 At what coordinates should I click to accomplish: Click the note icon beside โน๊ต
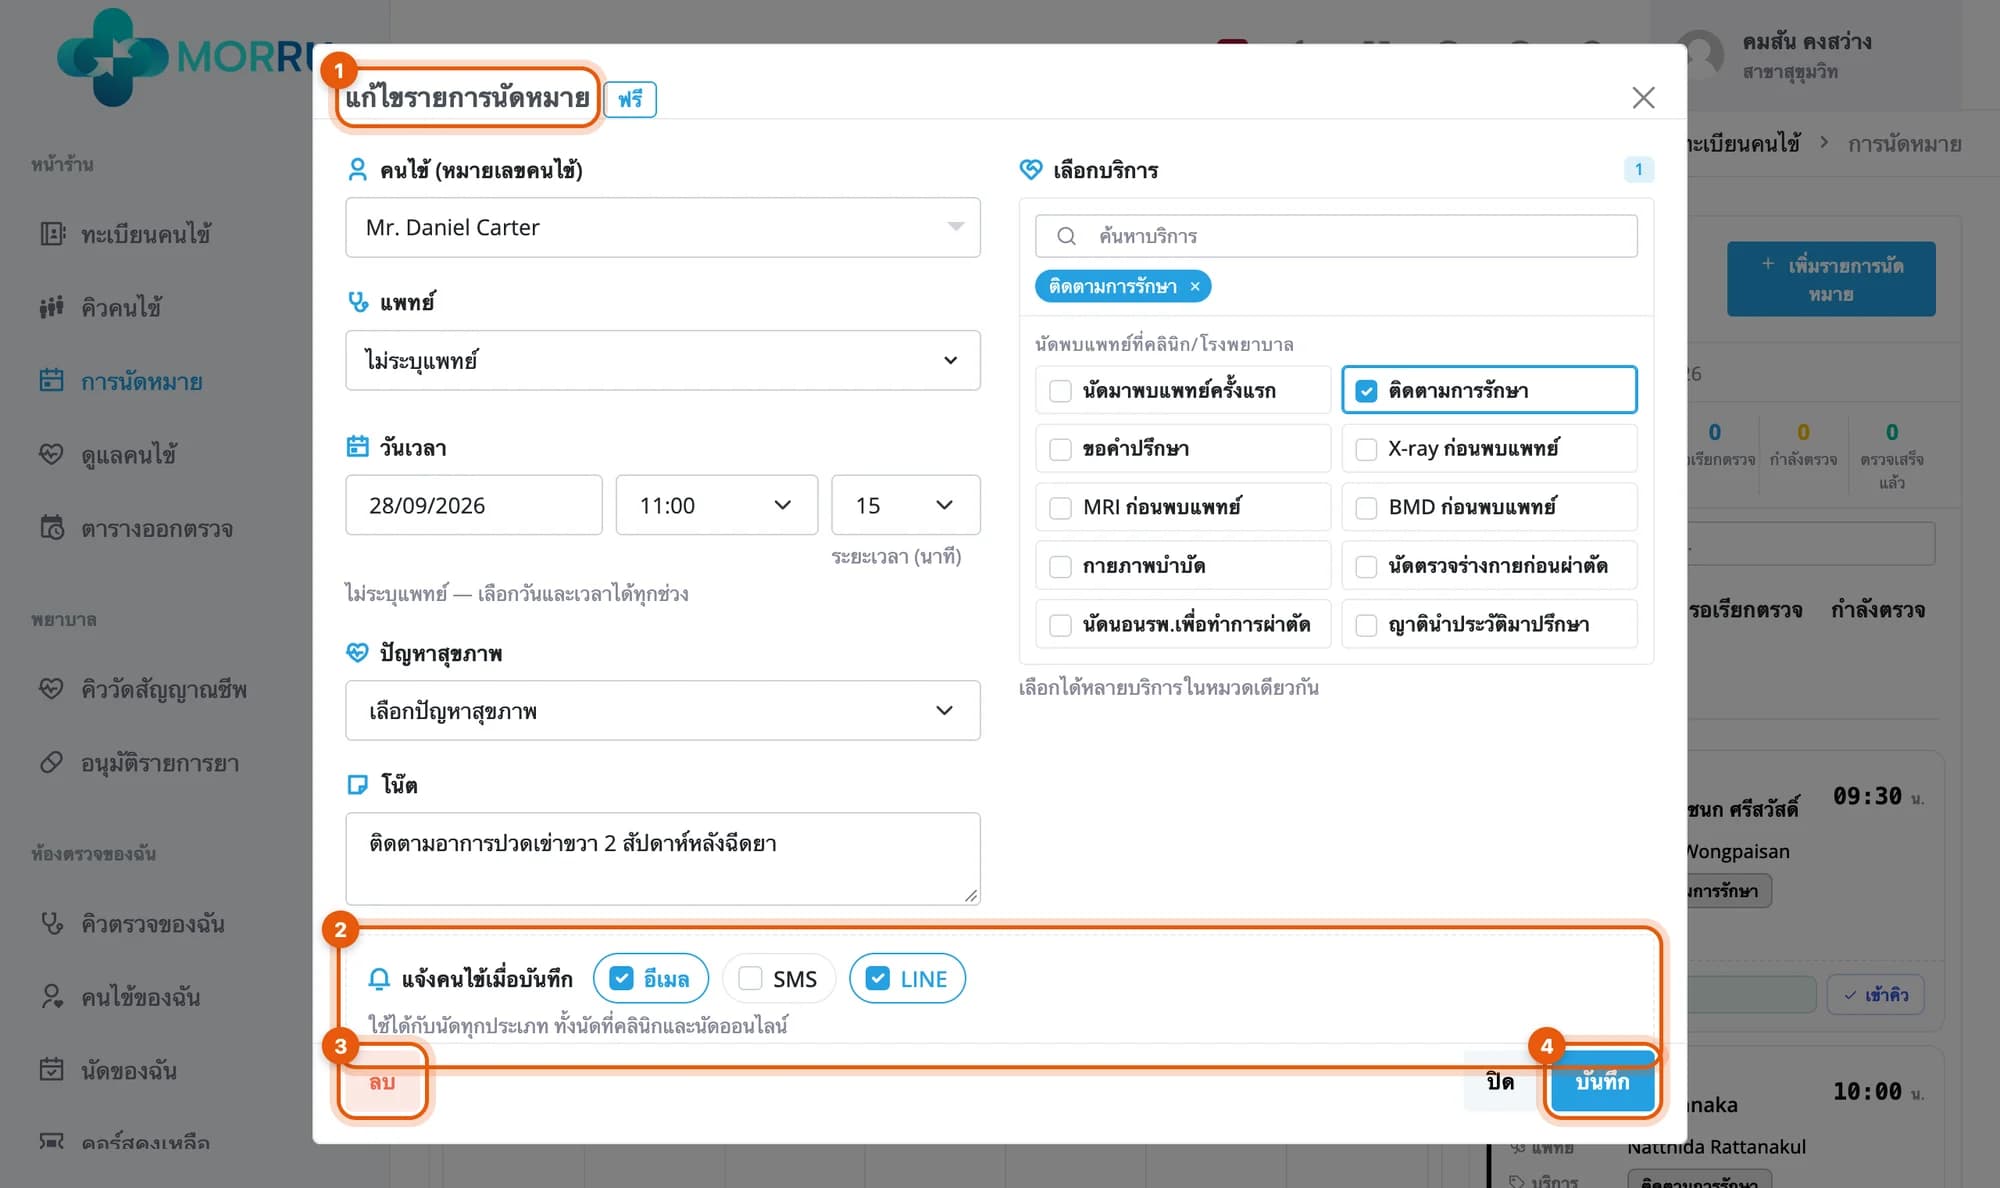[x=357, y=785]
